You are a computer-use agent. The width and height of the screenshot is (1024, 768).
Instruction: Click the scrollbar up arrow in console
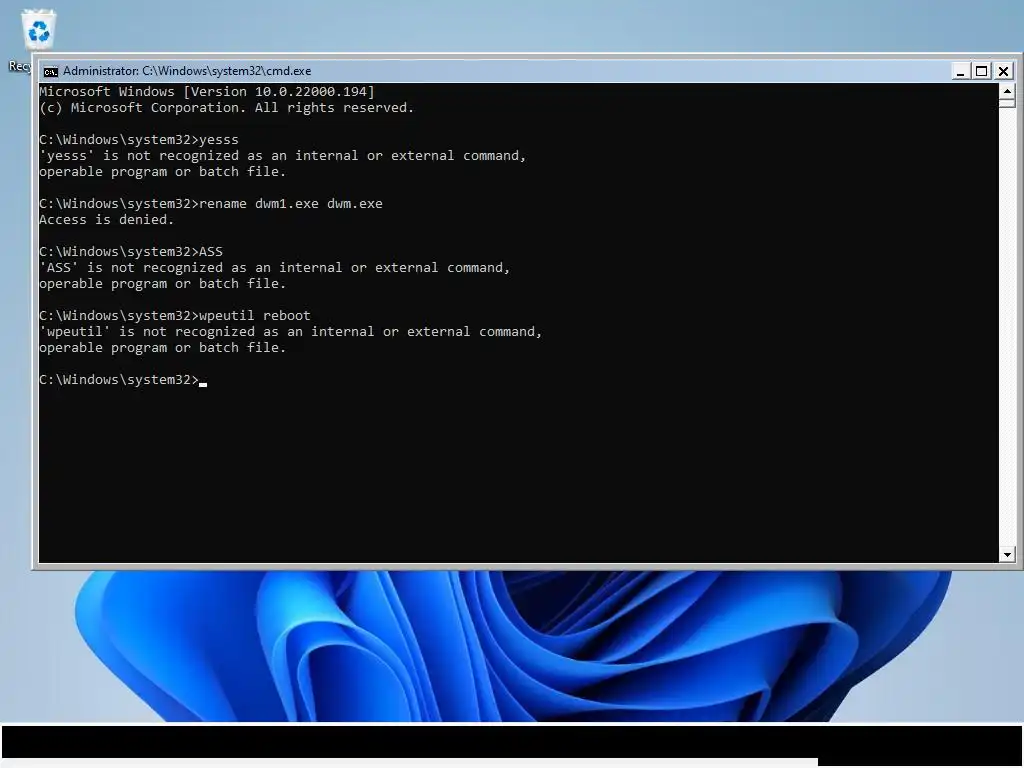1006,91
